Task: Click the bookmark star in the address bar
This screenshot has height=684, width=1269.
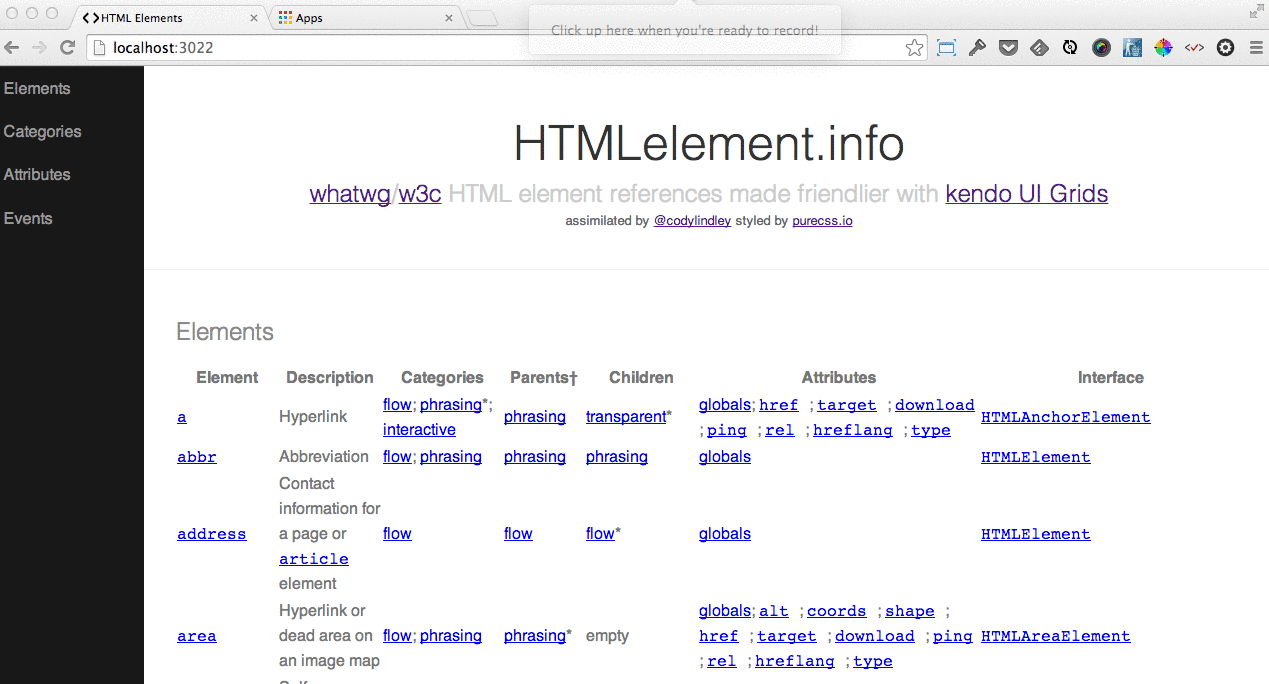Action: pyautogui.click(x=913, y=47)
